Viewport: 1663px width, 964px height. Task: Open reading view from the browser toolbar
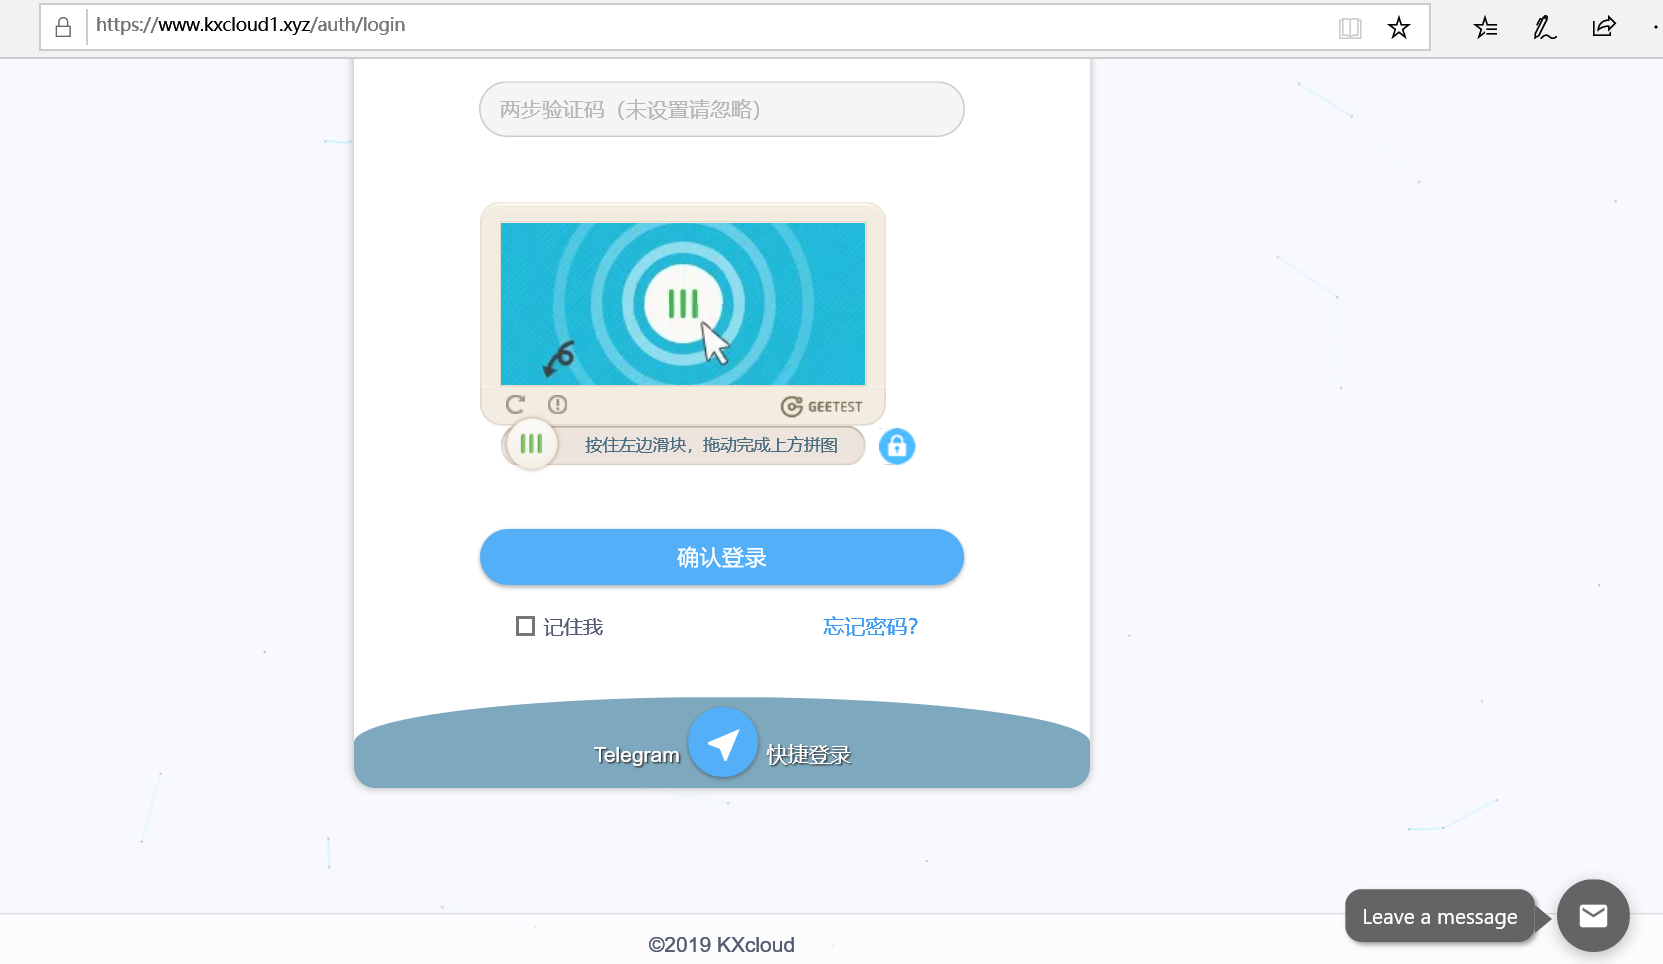coord(1350,27)
